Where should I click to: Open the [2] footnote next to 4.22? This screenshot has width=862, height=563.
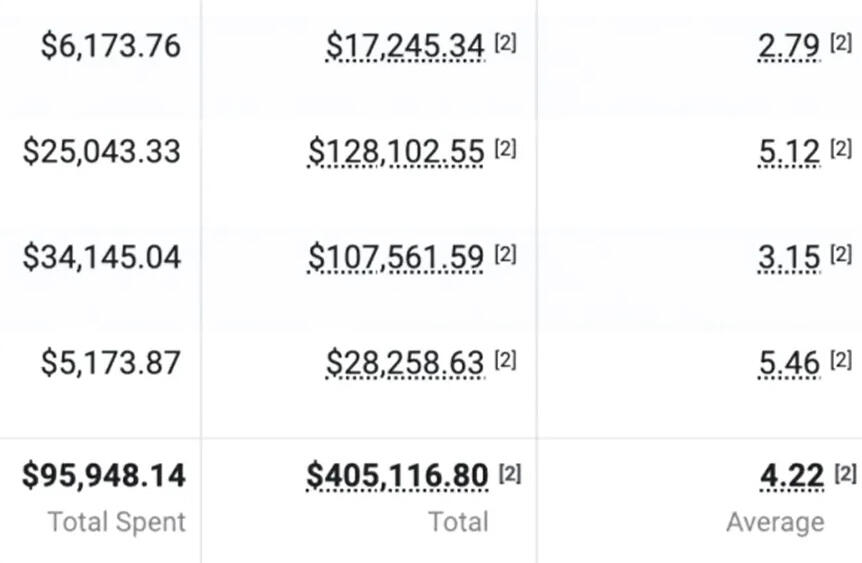(x=845, y=473)
